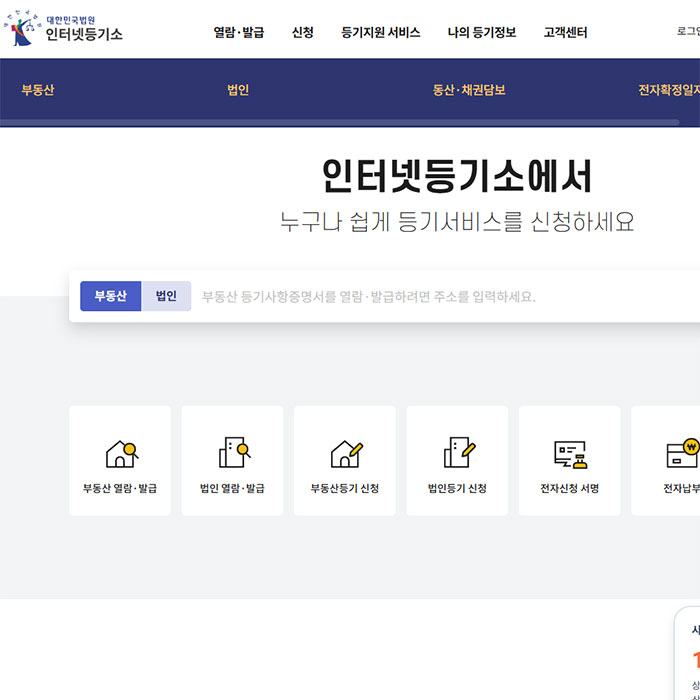This screenshot has height=700, width=700.
Task: Open the 부동산등기 신청 card label
Action: point(345,488)
